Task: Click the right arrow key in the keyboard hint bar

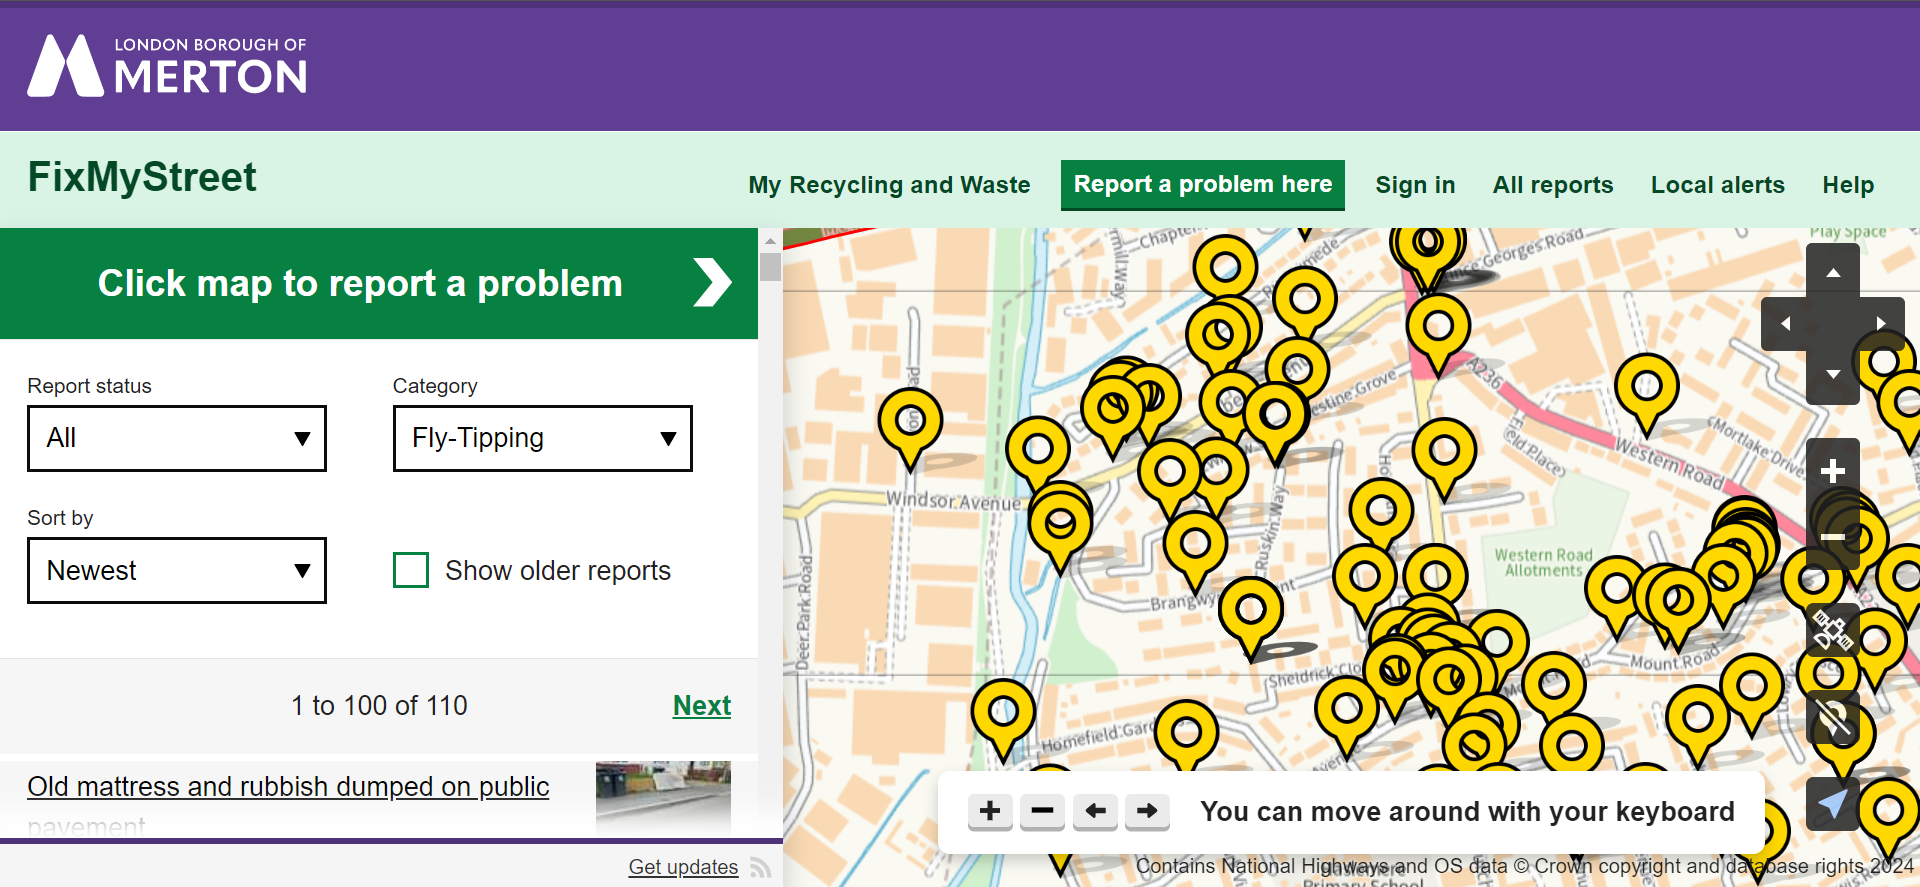Action: coord(1147,811)
